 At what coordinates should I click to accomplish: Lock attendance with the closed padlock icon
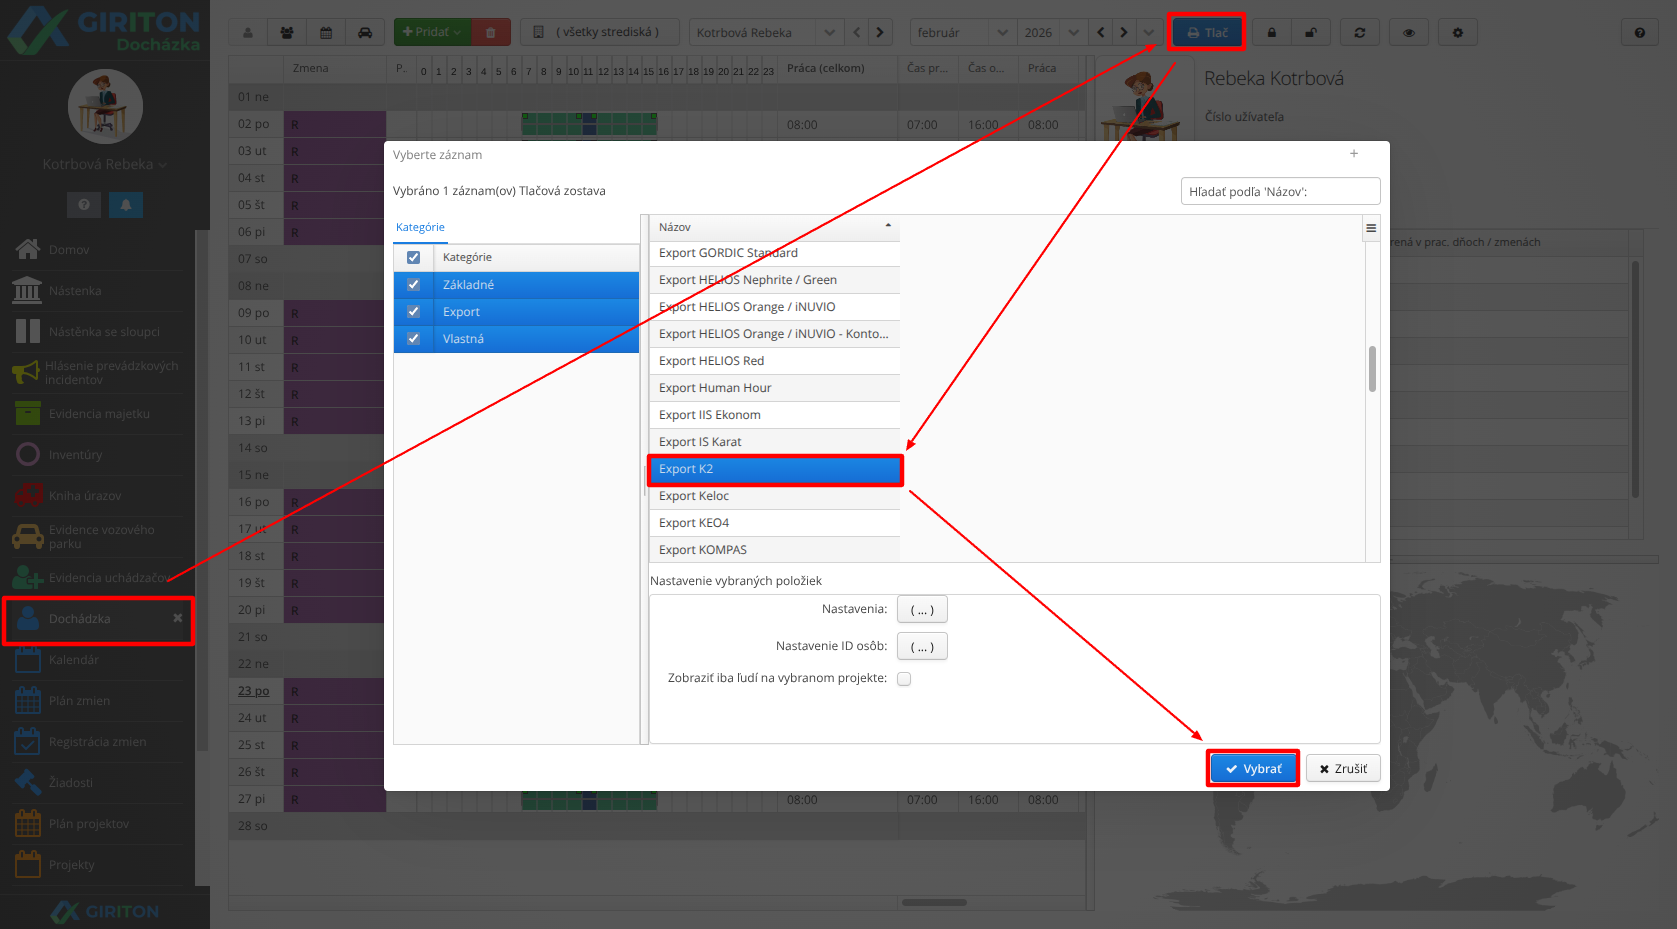click(1272, 33)
